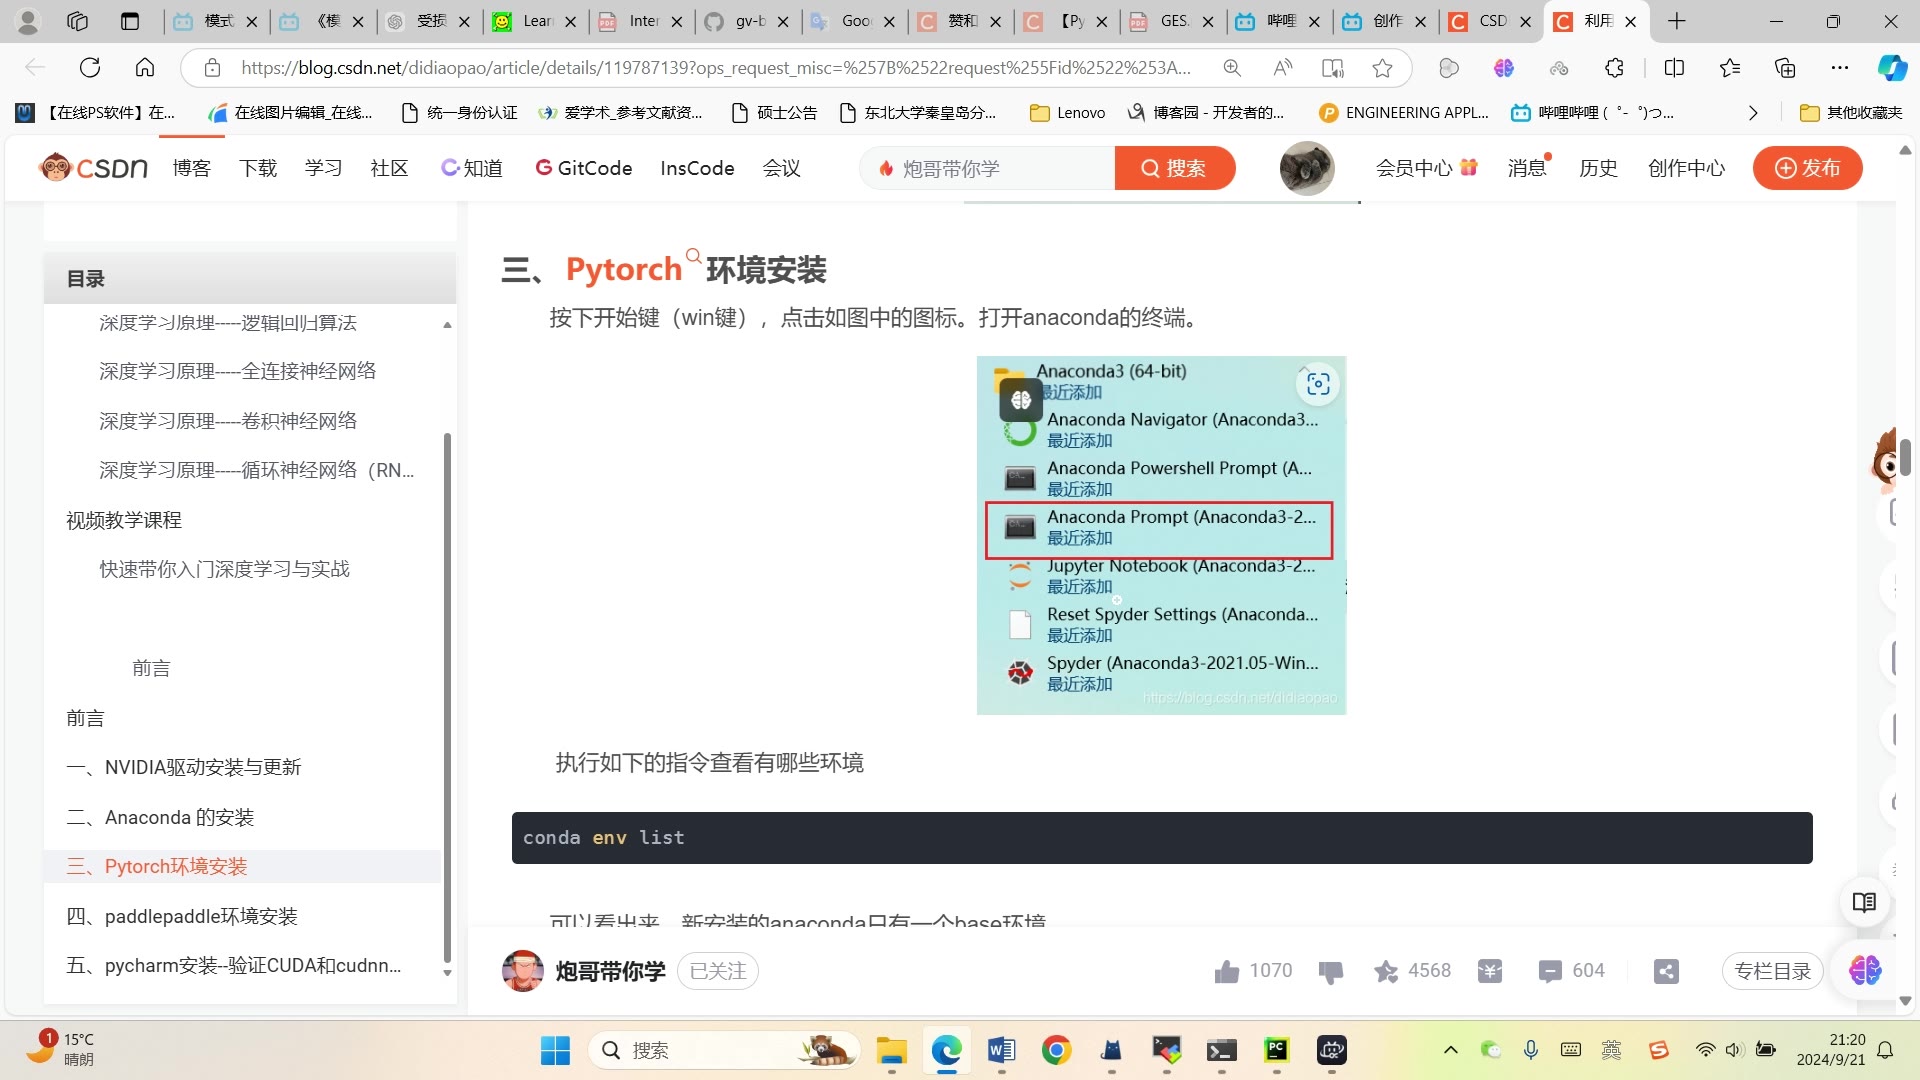The height and width of the screenshot is (1080, 1920).
Task: Click the thumbs-down dislike icon
Action: (1331, 971)
